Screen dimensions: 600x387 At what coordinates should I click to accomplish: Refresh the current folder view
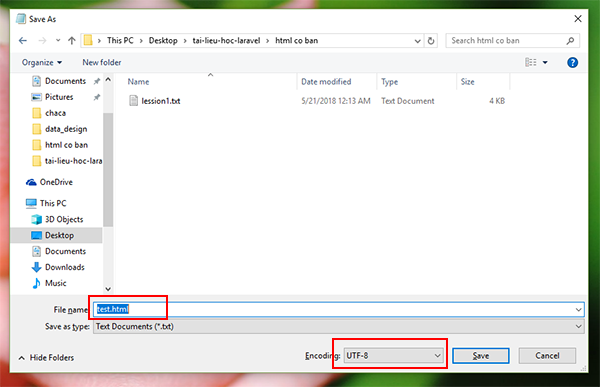pyautogui.click(x=431, y=41)
